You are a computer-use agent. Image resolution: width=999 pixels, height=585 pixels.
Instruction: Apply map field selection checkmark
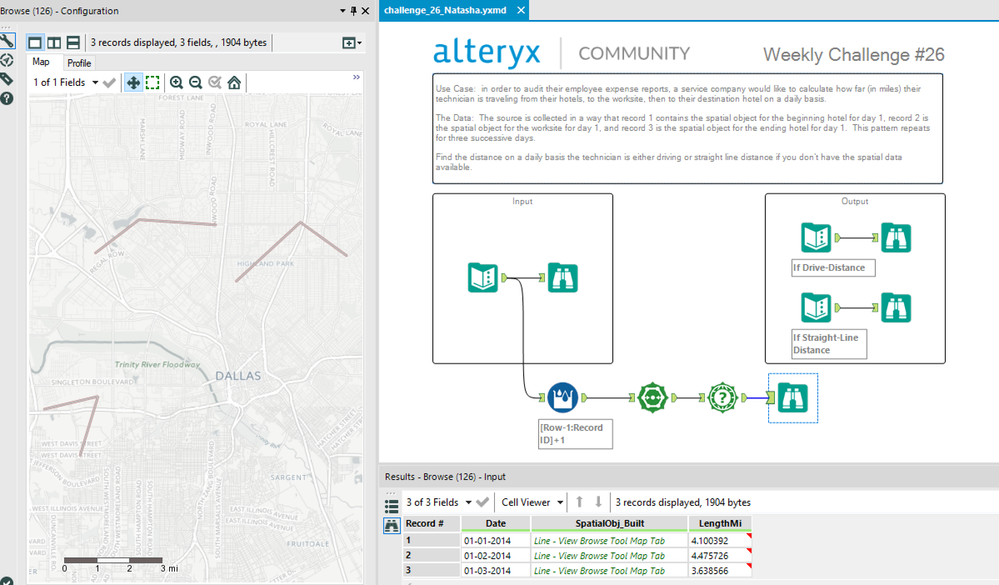pos(109,82)
